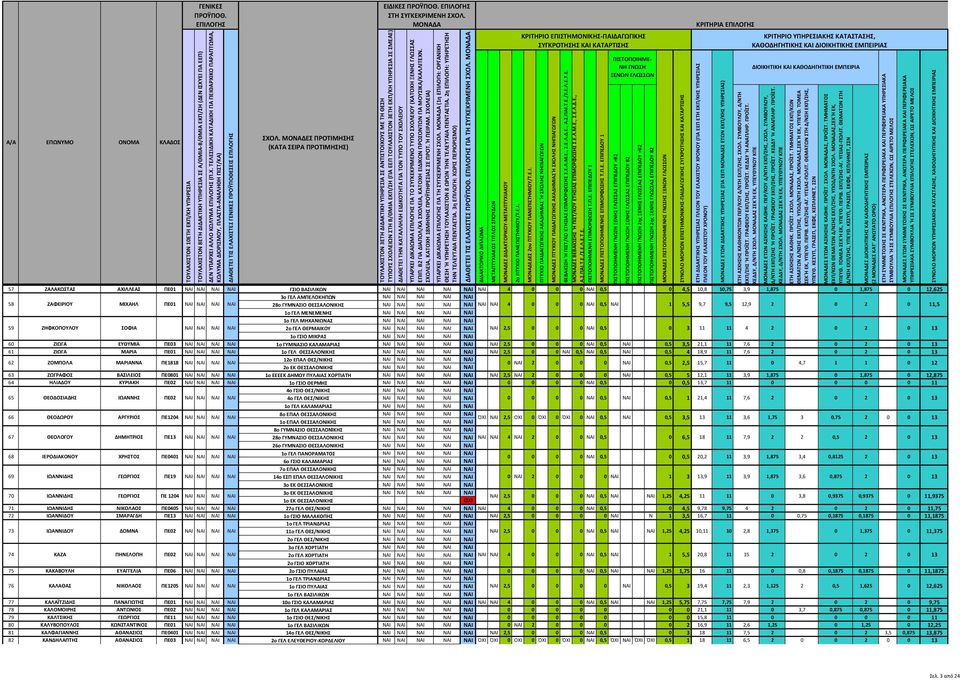Click first name ΑΡΓΥΡΙΟΣ
The image size is (960, 680).
(x=129, y=417)
